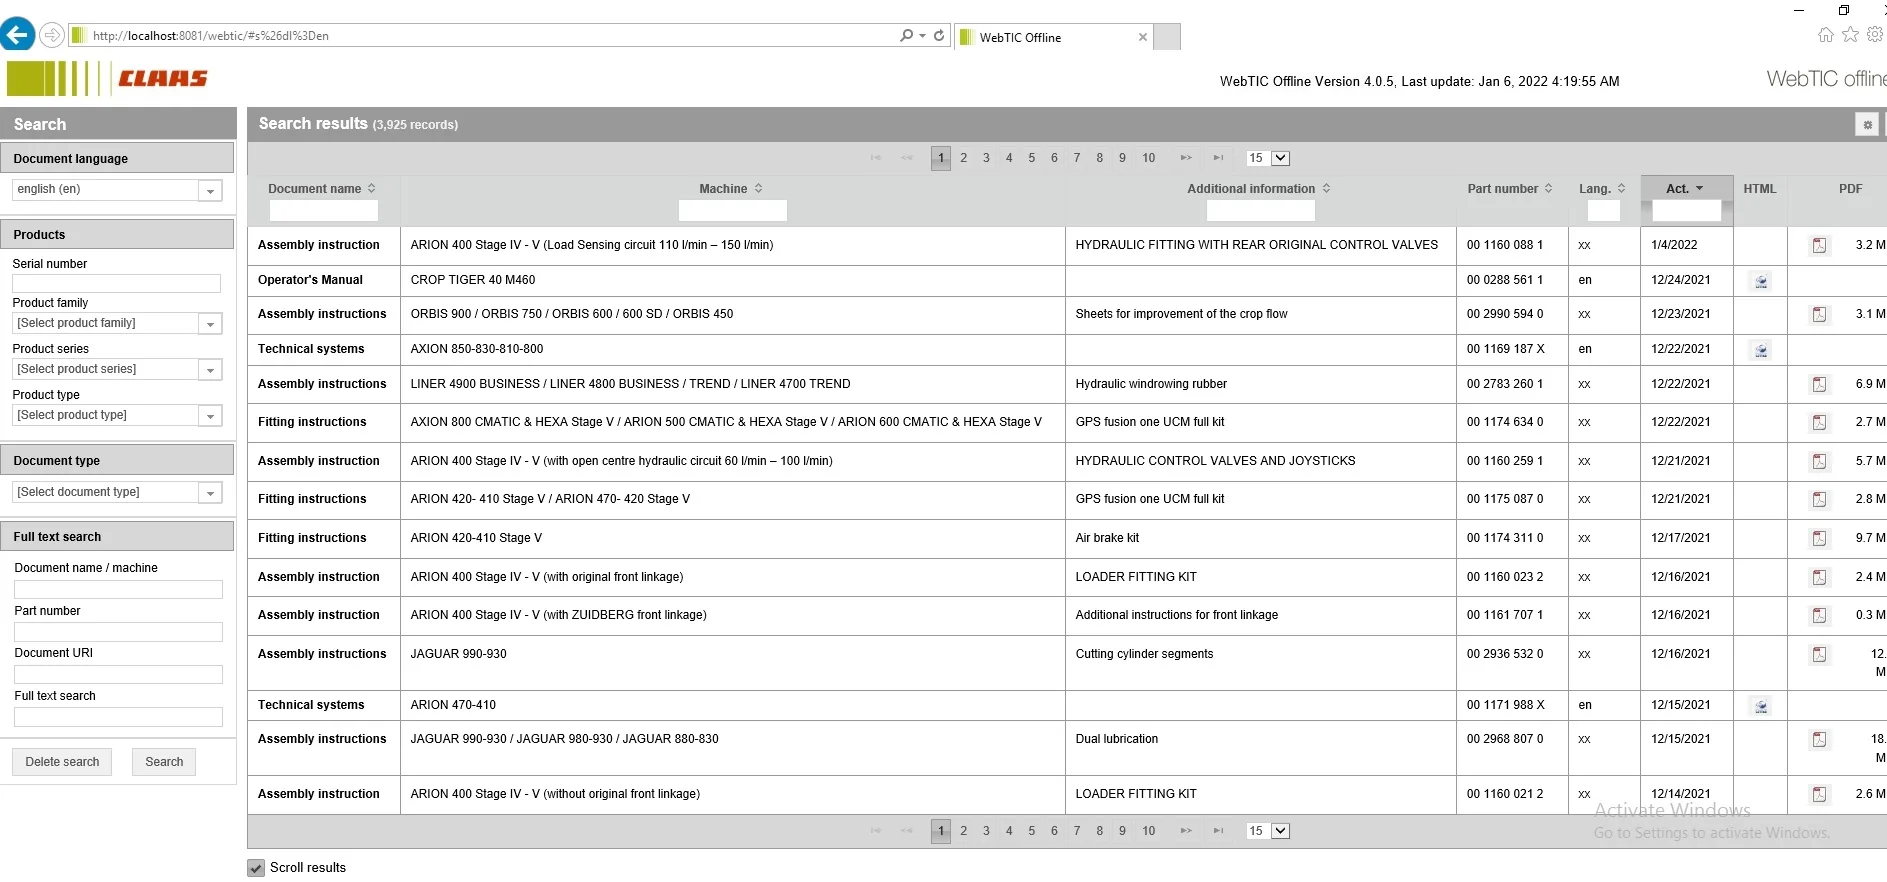Open browser tools gear menu
This screenshot has height=882, width=1887.
click(x=1875, y=35)
